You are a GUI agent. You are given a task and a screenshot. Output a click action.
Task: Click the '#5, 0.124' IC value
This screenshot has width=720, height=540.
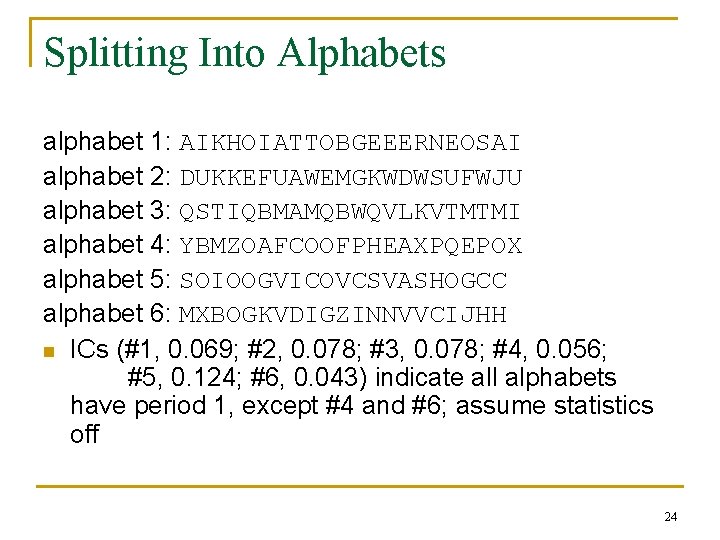pyautogui.click(x=181, y=378)
